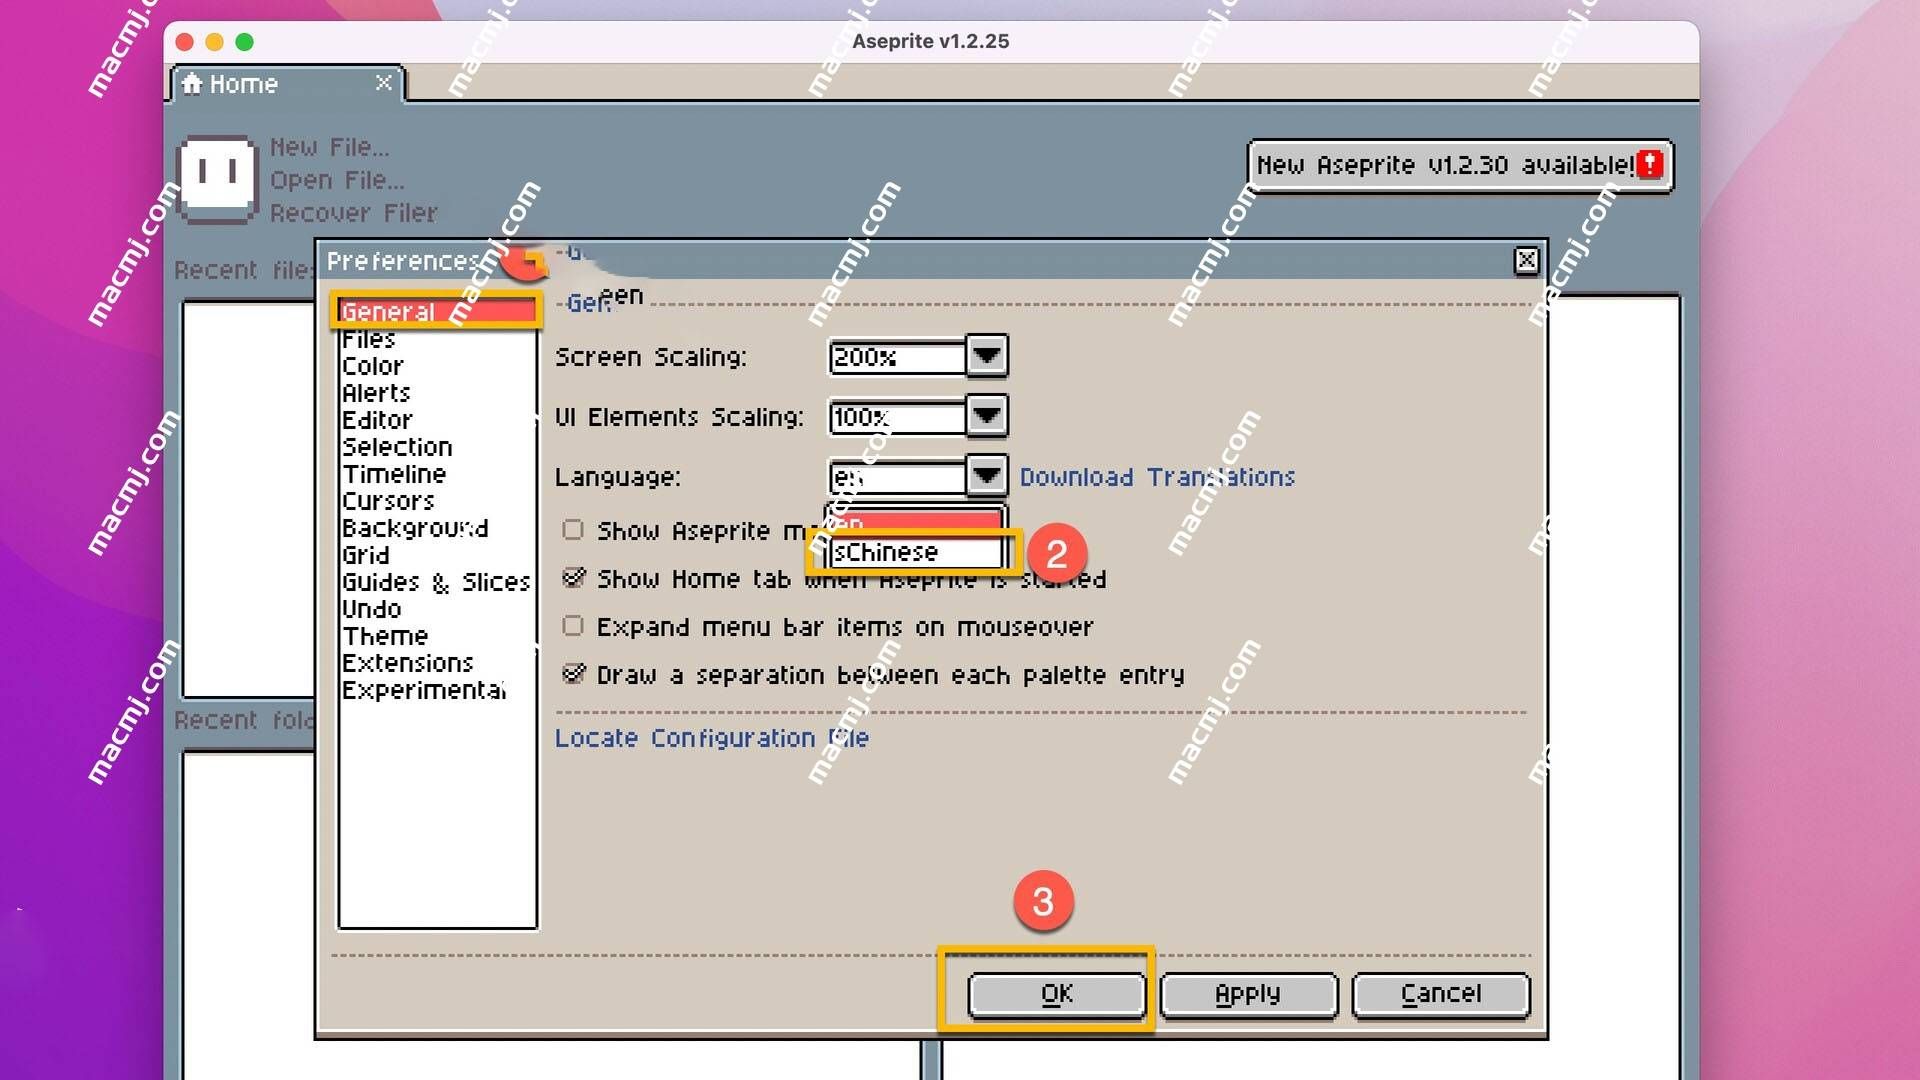Click Recover Files on the Home tab
The width and height of the screenshot is (1920, 1080).
(x=354, y=213)
